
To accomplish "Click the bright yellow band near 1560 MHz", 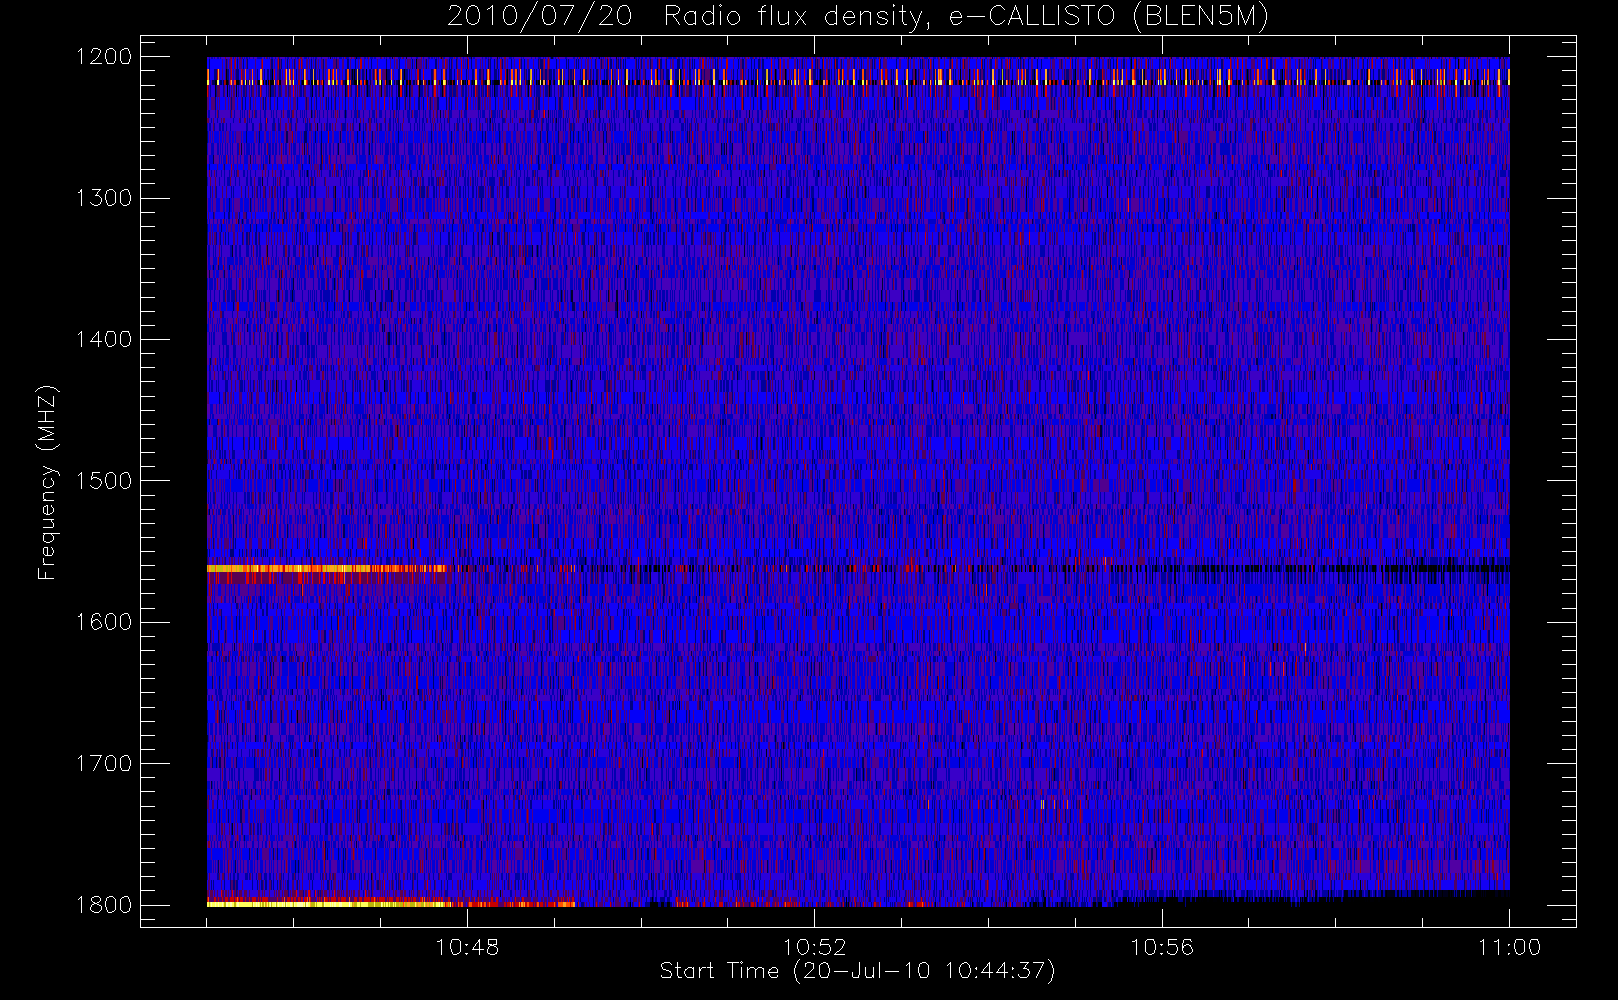I will tap(327, 569).
